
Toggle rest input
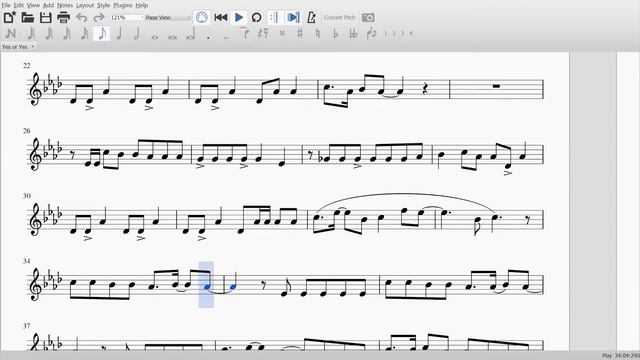263,33
